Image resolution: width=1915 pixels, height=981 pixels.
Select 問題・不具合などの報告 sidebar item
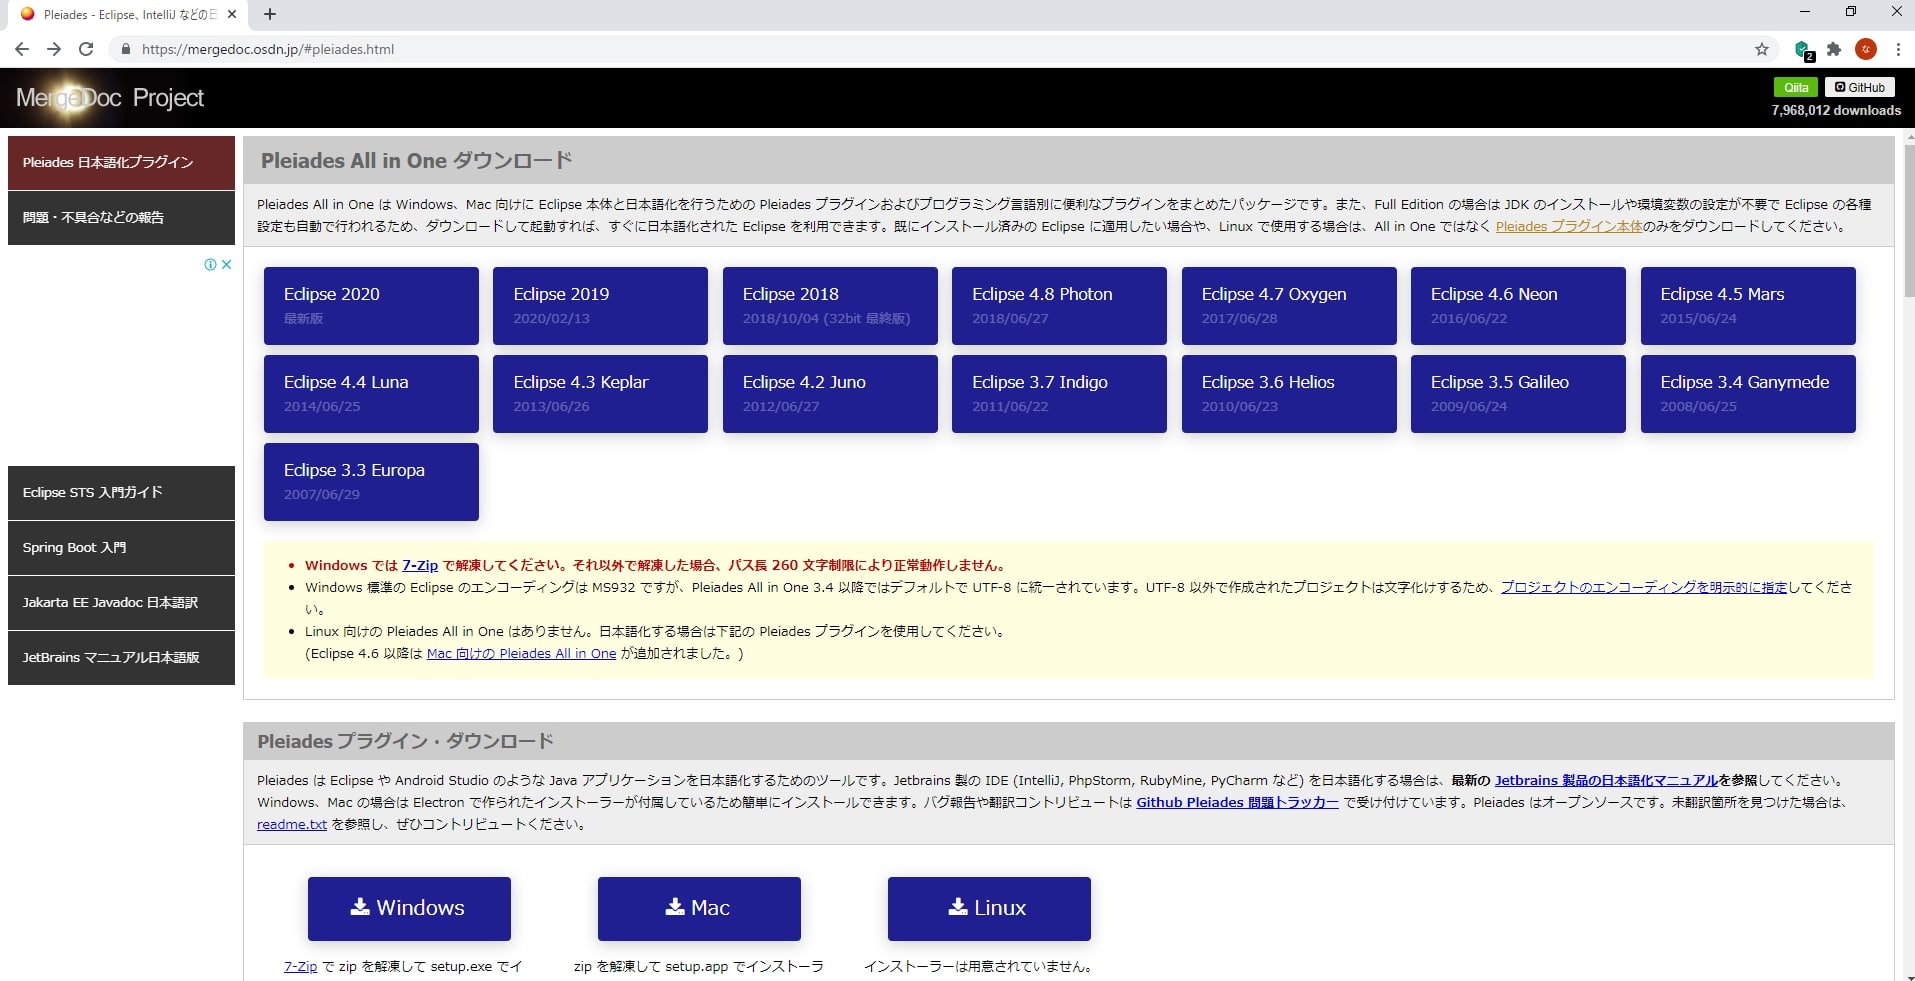click(121, 217)
